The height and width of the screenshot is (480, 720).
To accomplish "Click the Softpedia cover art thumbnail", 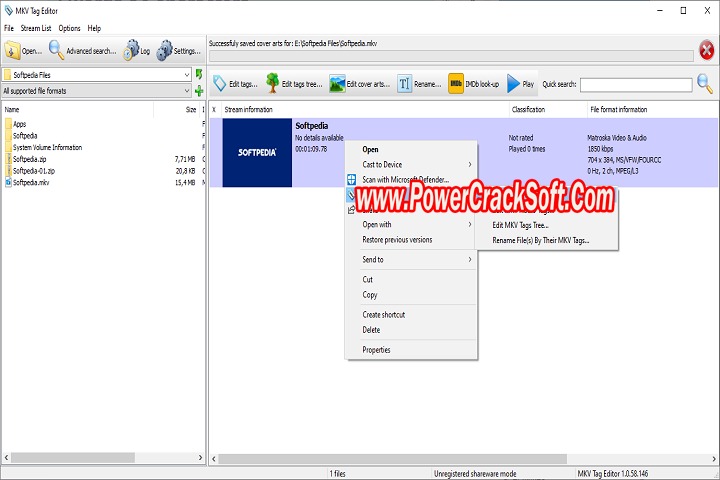I will pyautogui.click(x=257, y=153).
